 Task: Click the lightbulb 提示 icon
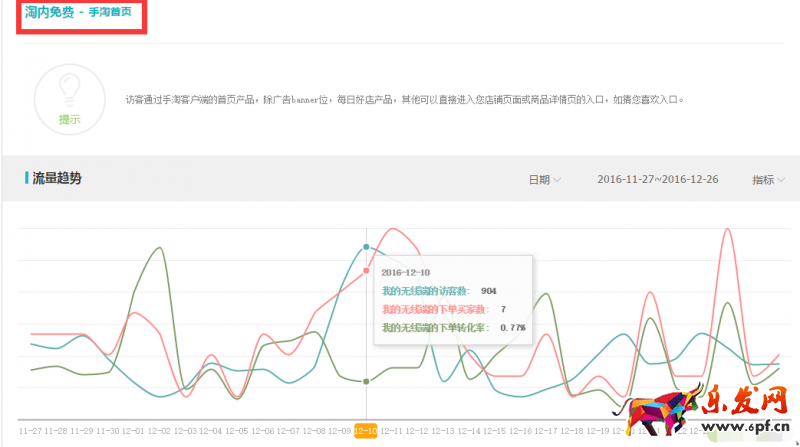tap(70, 97)
